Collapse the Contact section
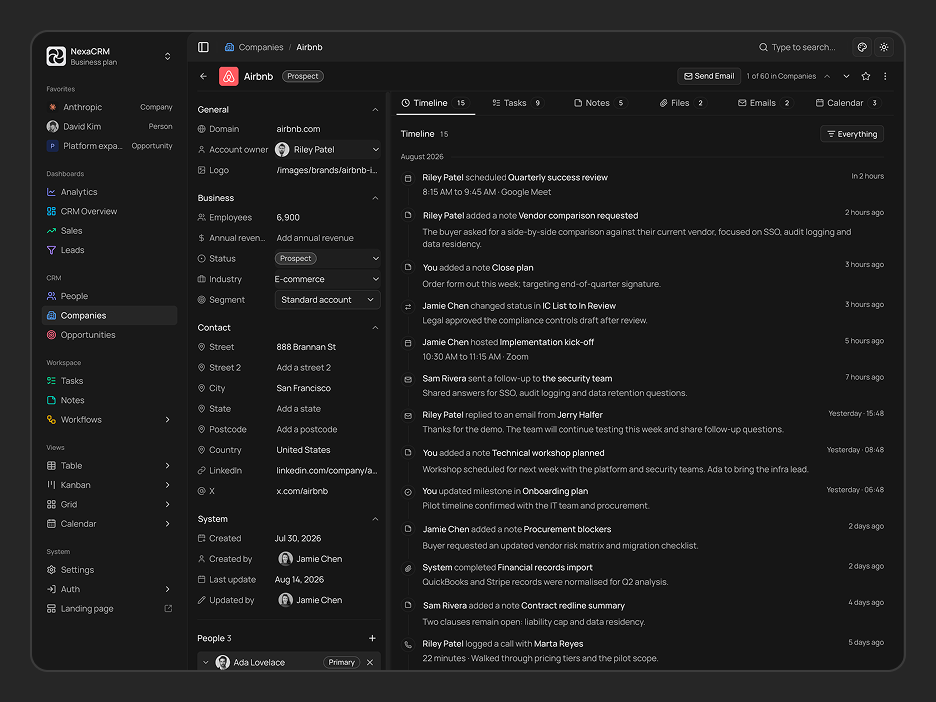Viewport: 936px width, 702px height. [x=375, y=328]
